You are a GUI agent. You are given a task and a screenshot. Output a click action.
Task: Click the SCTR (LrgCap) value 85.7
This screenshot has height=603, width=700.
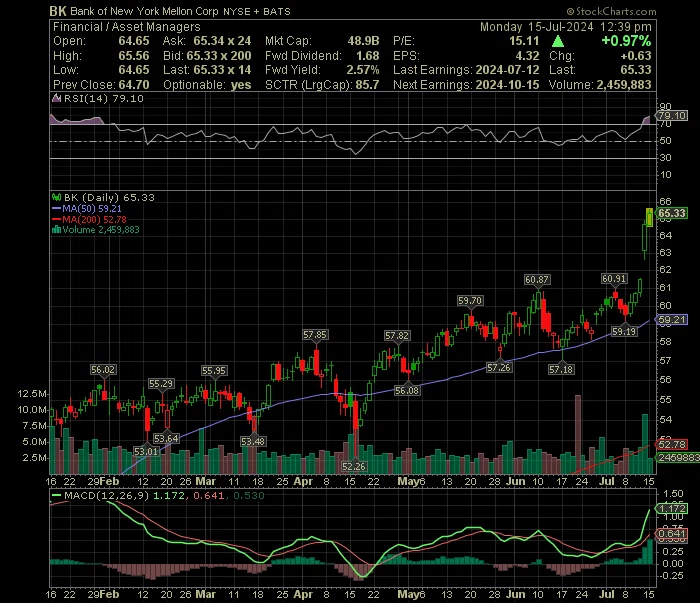click(x=367, y=85)
